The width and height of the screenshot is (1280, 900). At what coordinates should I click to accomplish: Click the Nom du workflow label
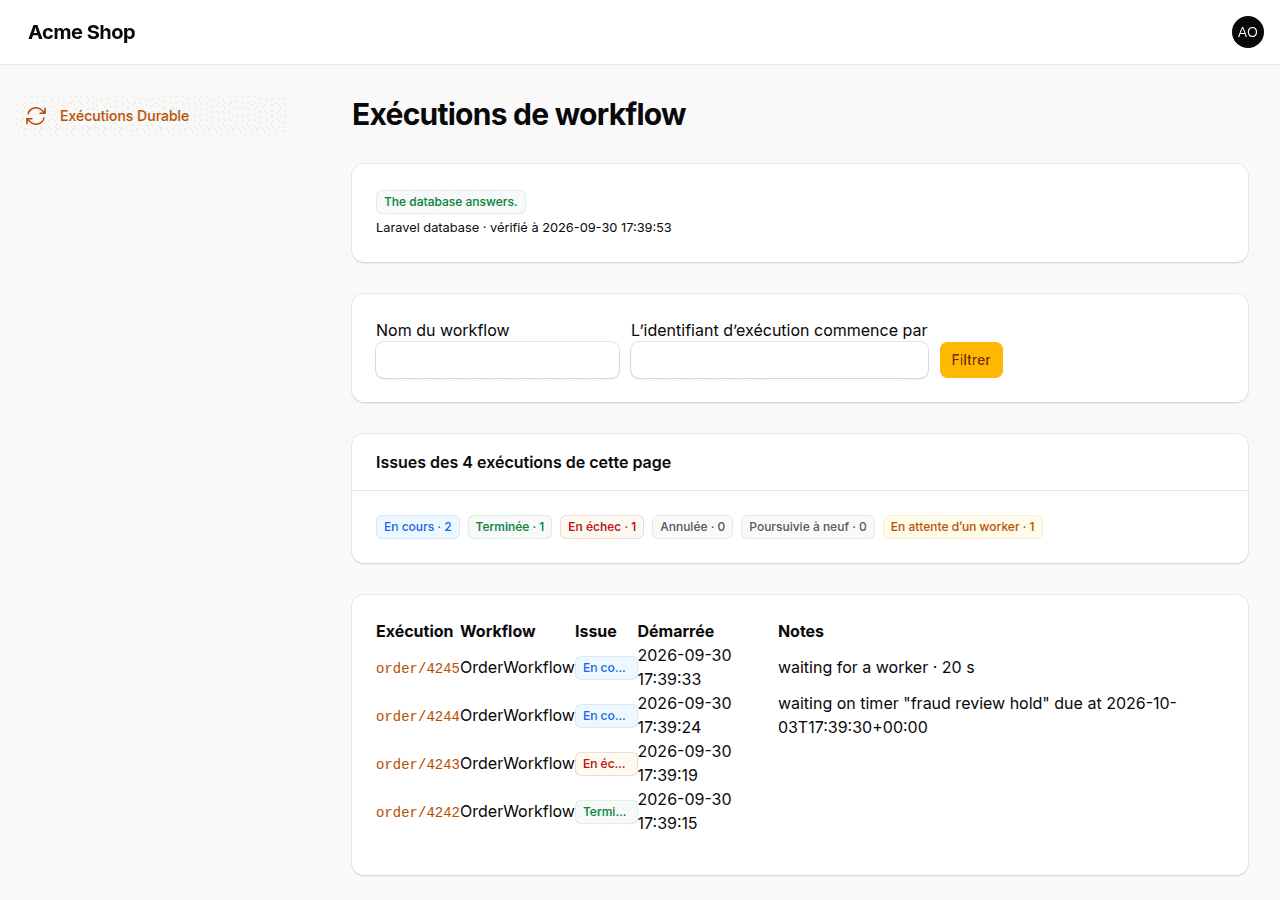443,331
